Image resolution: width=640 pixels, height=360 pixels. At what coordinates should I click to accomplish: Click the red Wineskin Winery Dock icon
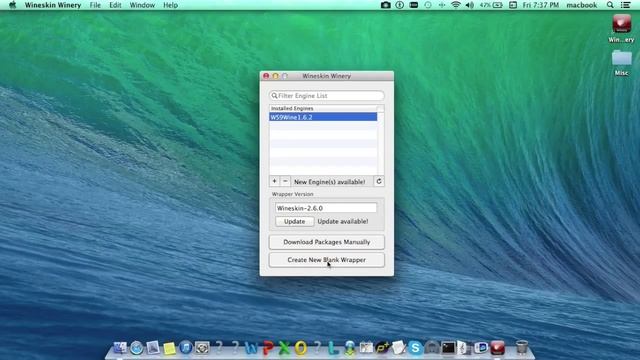[x=498, y=348]
